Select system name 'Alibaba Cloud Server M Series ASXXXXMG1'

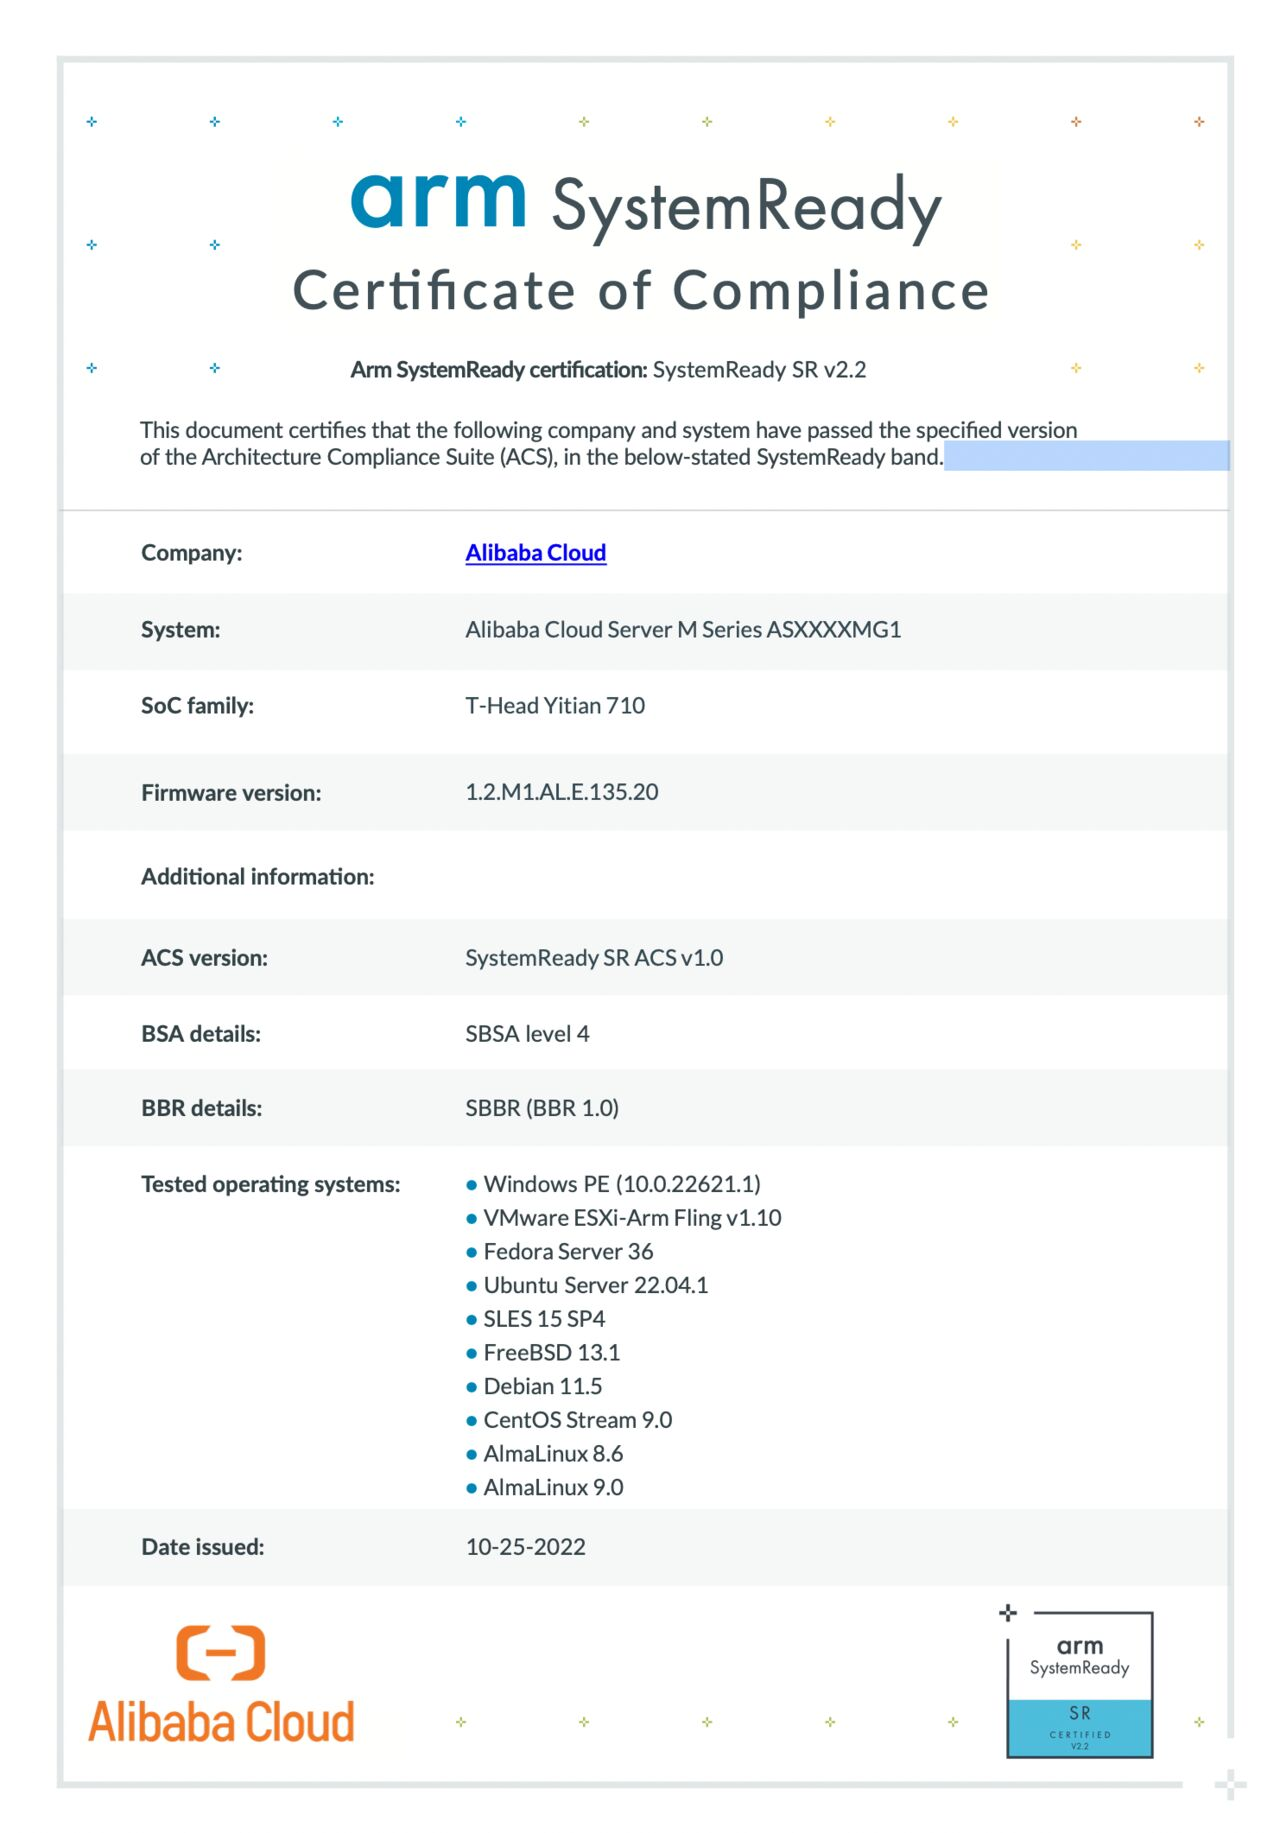tap(683, 629)
